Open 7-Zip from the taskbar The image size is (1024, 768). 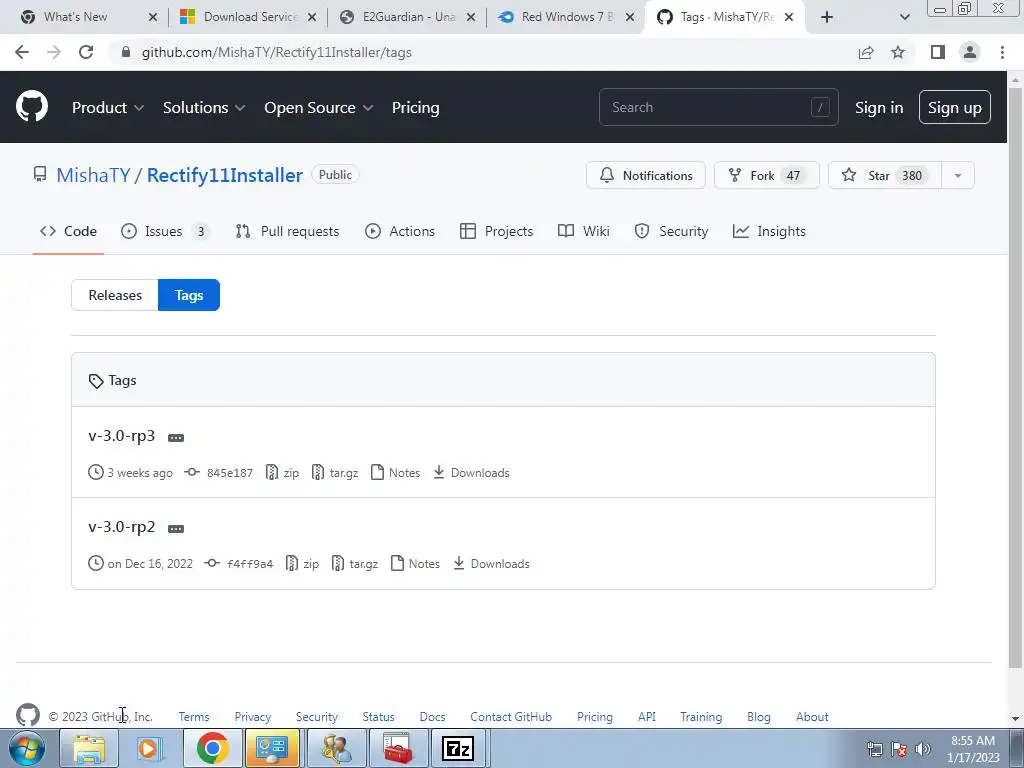458,748
